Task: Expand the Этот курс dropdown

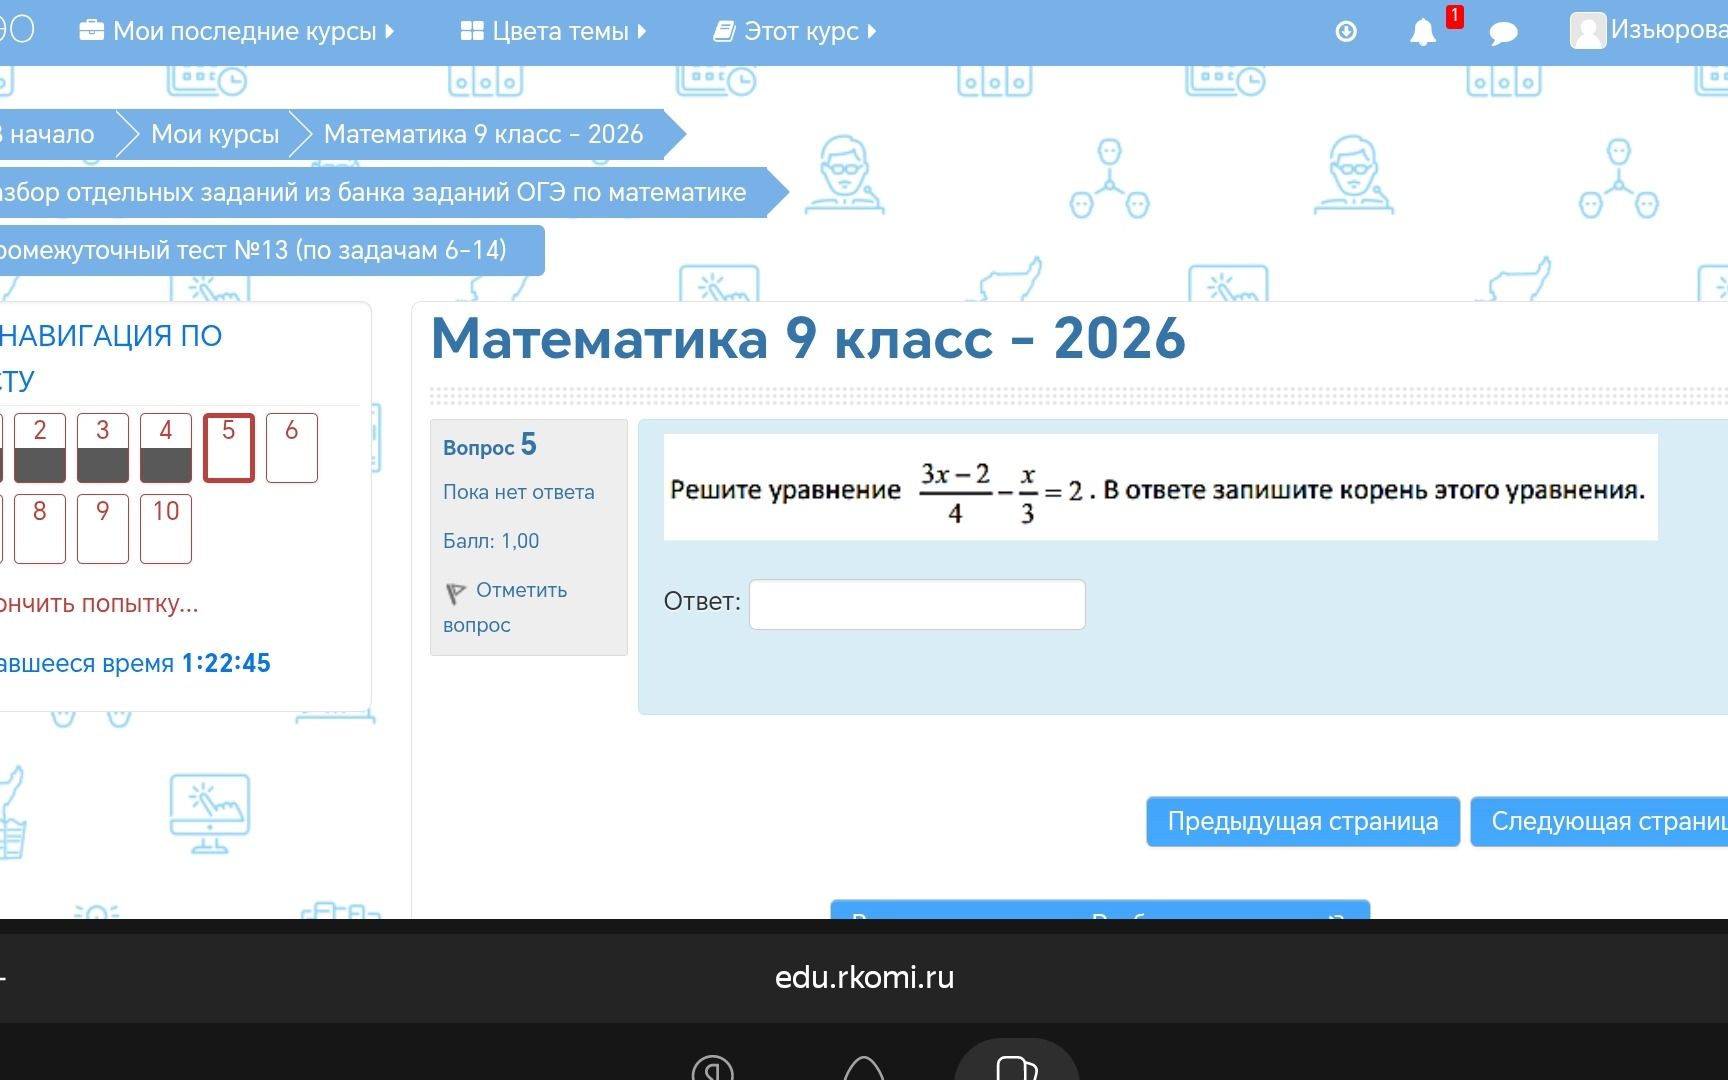Action: point(795,31)
